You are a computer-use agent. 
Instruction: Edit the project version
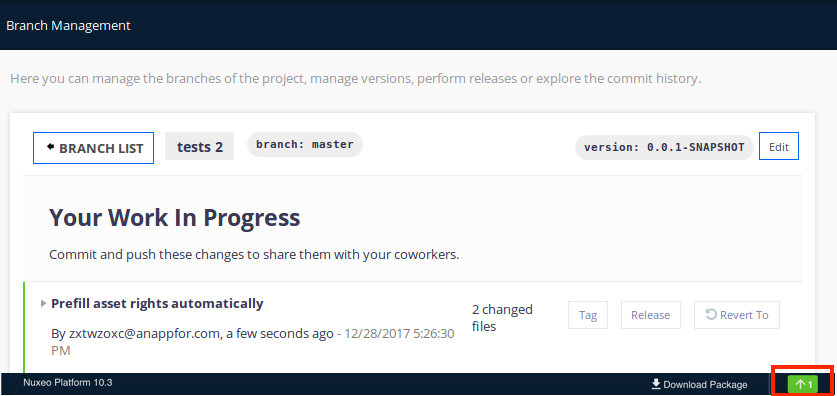click(779, 146)
